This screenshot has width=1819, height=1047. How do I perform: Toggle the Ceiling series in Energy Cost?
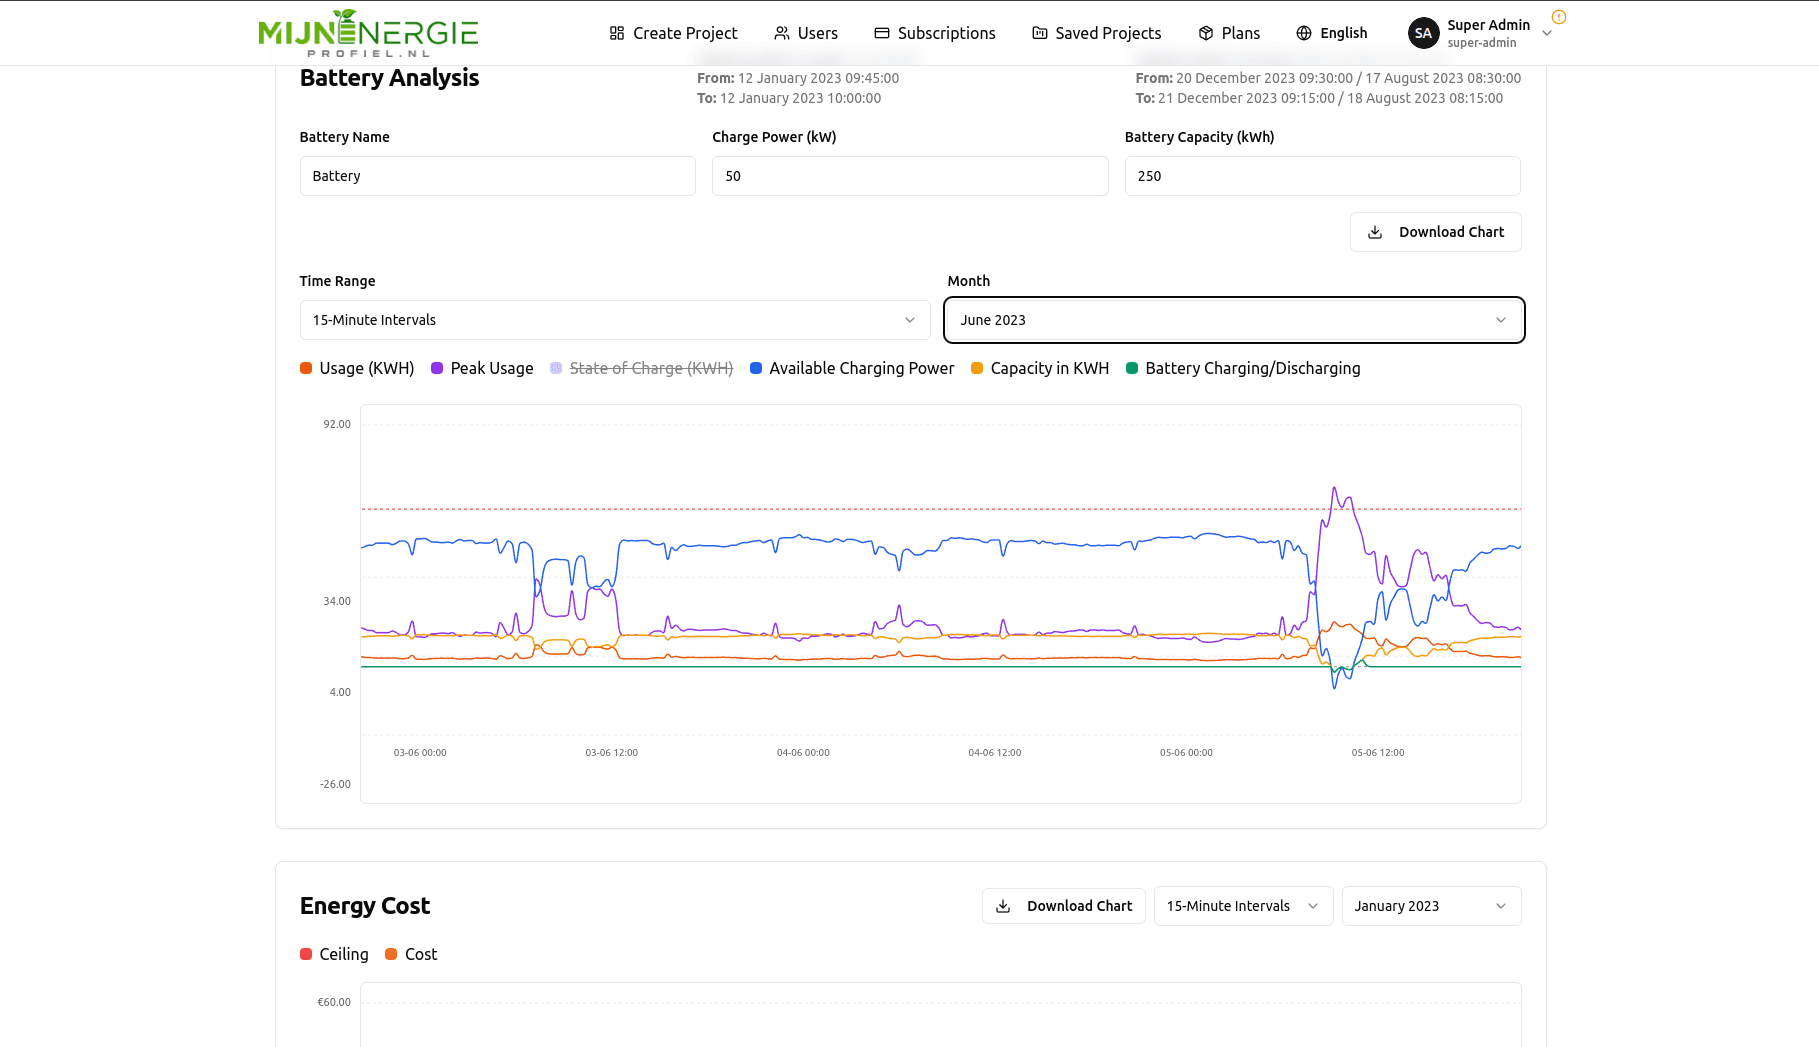click(334, 953)
